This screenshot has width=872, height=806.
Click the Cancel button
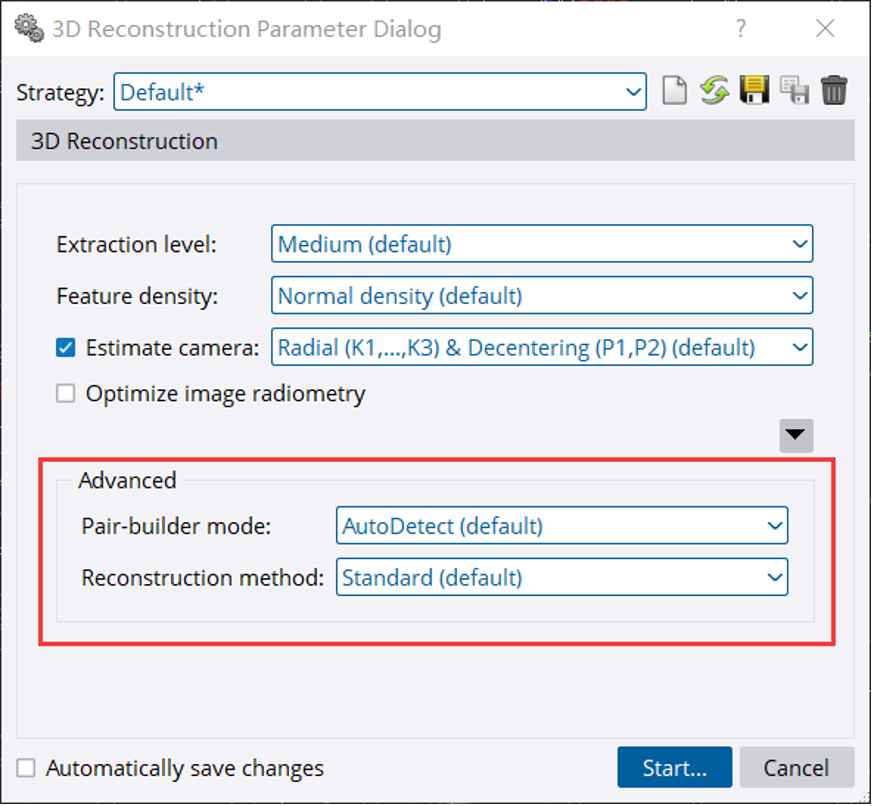pyautogui.click(x=796, y=768)
